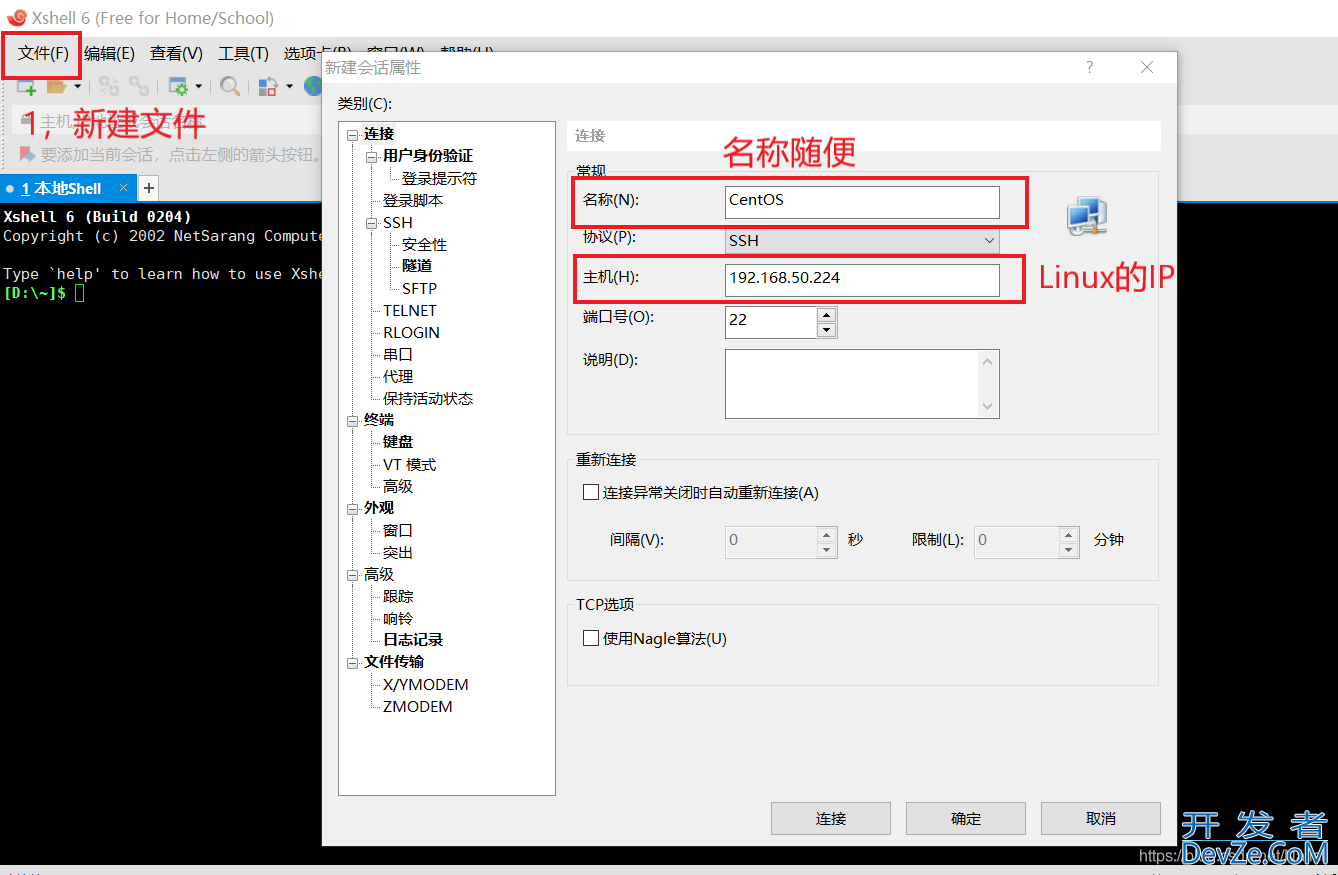Screen dimensions: 1338x875
Task: Select 响铃 in the category tree
Action: tap(398, 618)
